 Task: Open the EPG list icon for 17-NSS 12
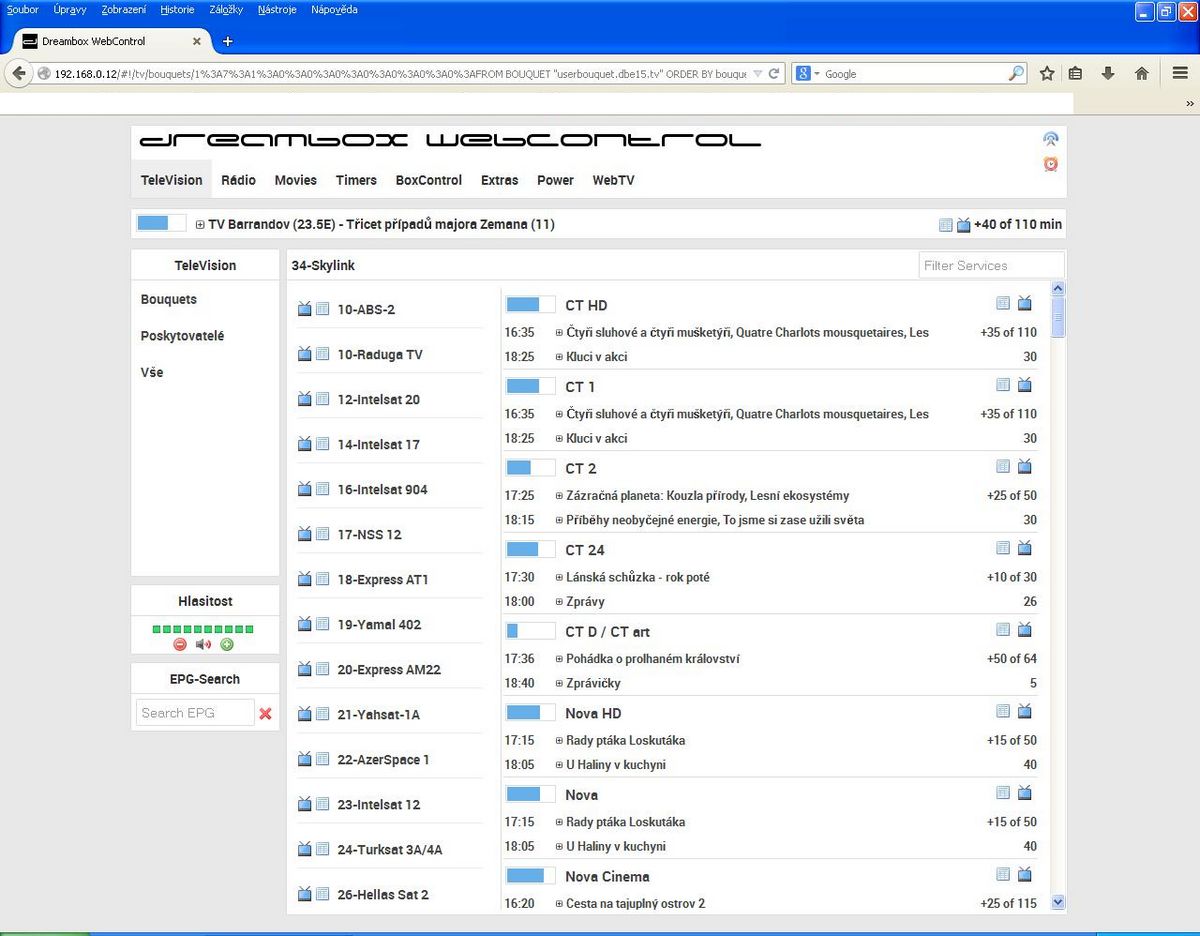pyautogui.click(x=322, y=534)
